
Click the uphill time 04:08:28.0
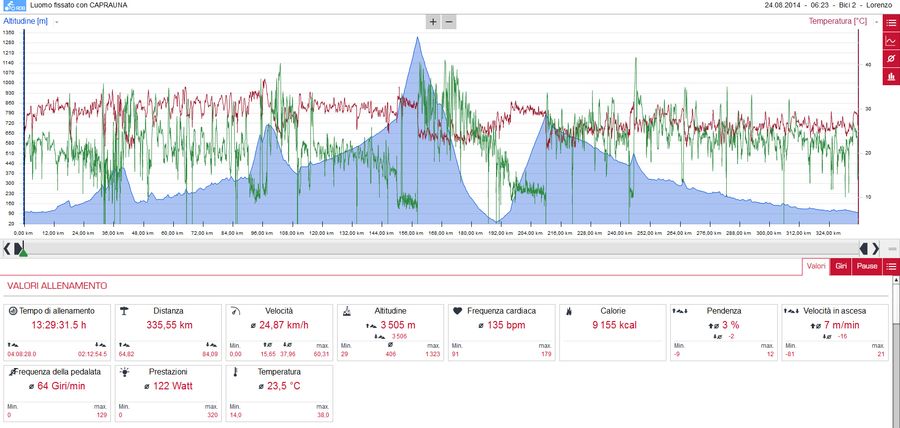pyautogui.click(x=20, y=354)
